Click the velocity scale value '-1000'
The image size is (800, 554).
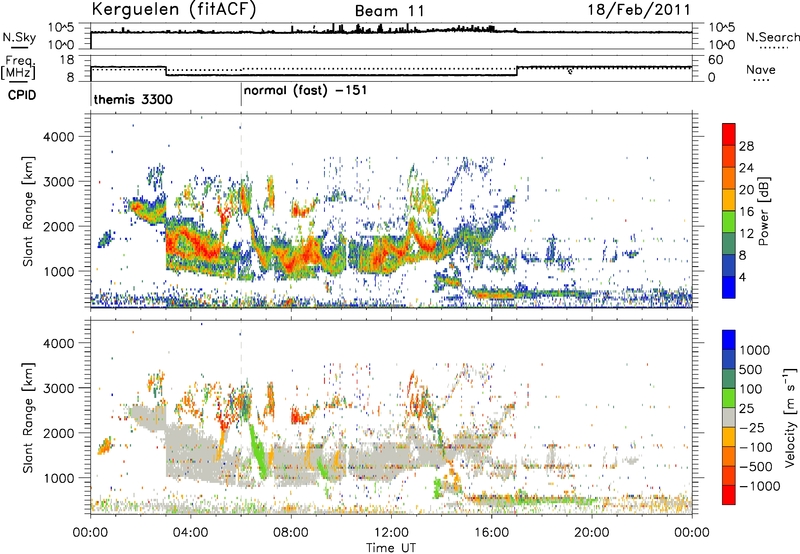pos(760,486)
